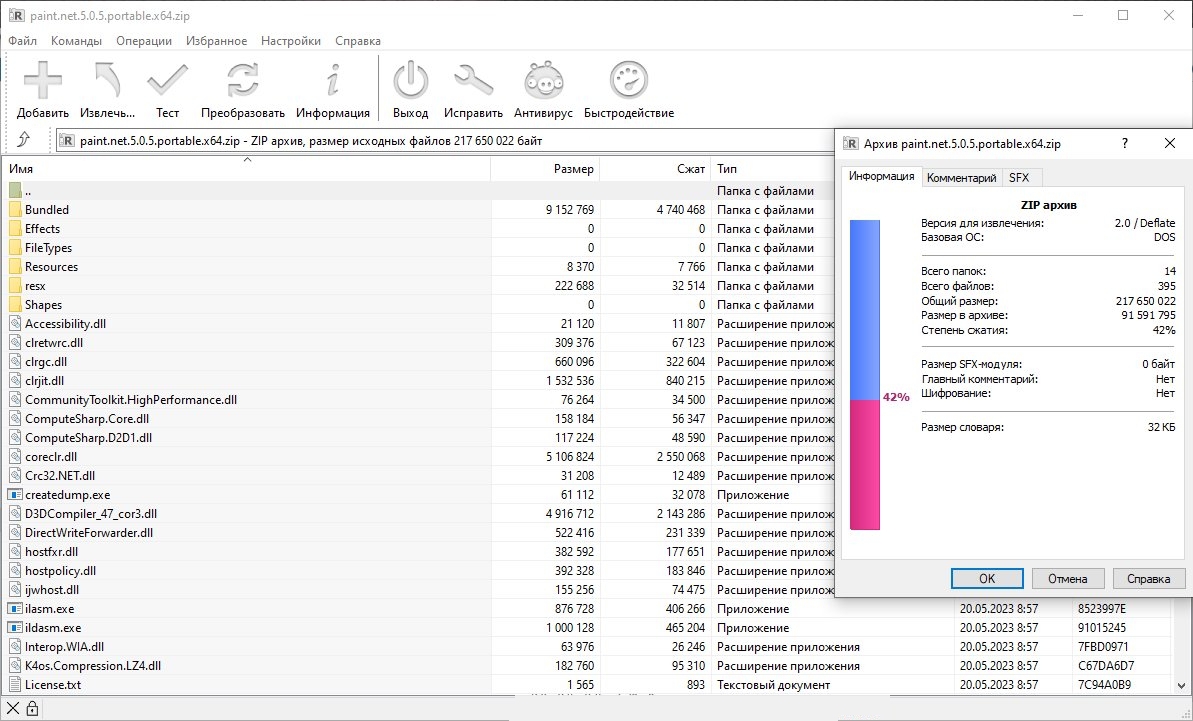Click the status bar lock icon

pyautogui.click(x=32, y=710)
